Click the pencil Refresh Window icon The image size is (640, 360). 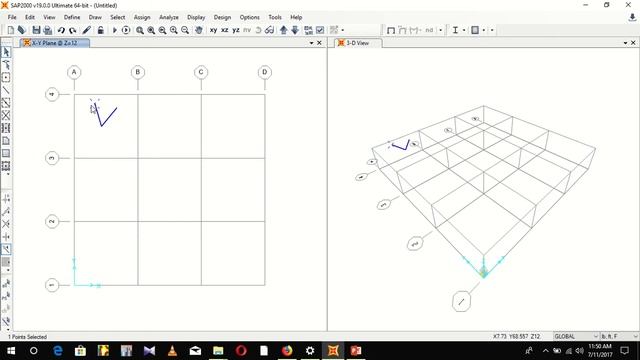coord(87,30)
